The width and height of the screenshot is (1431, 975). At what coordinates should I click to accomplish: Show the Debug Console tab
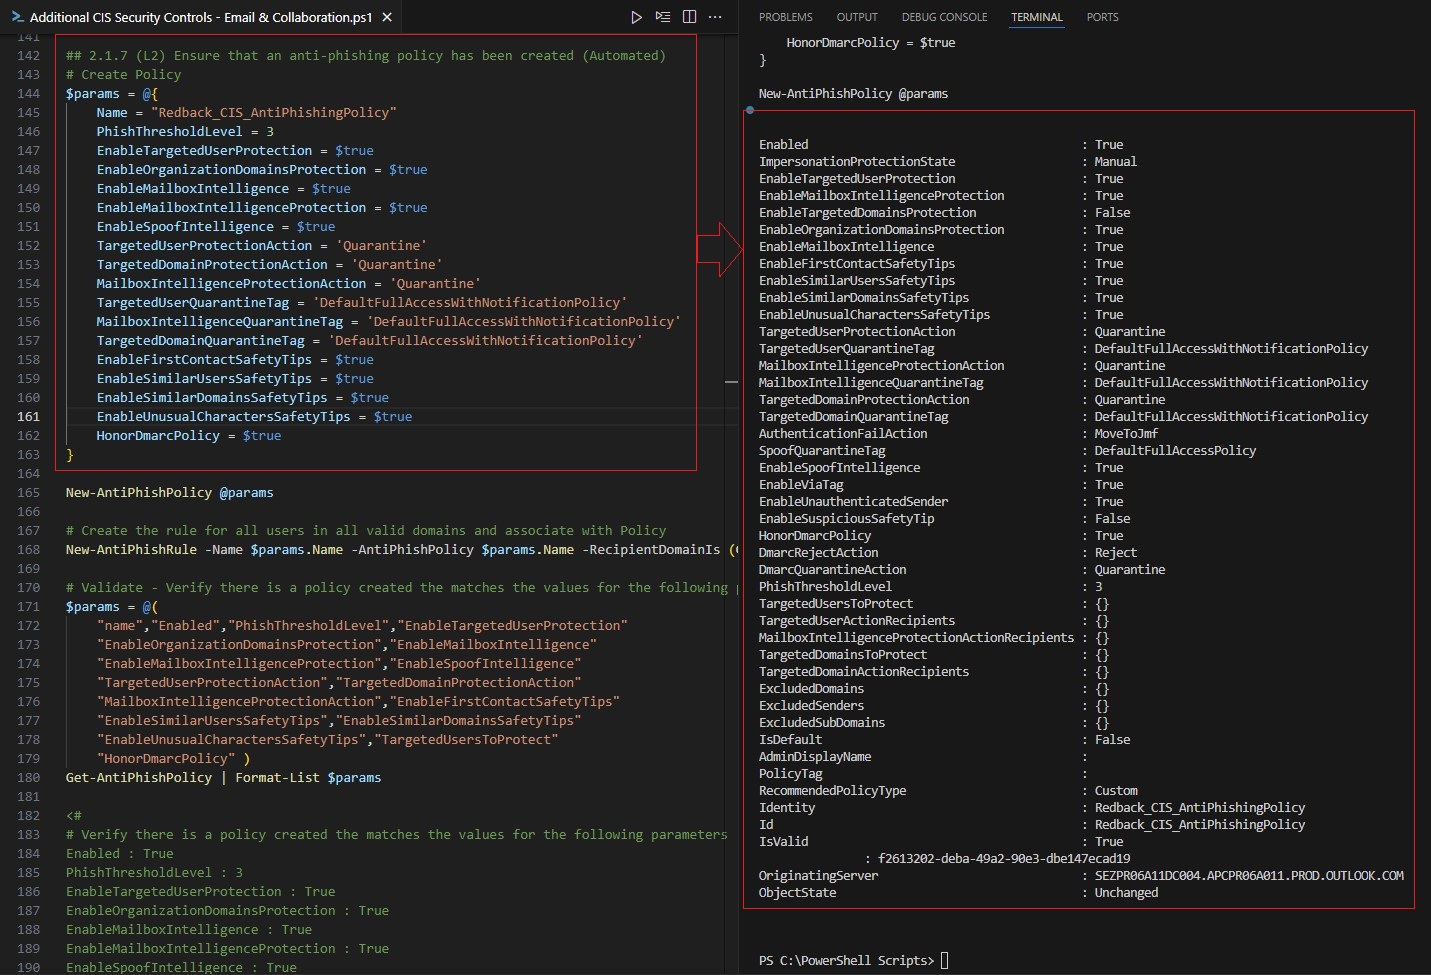pyautogui.click(x=943, y=17)
